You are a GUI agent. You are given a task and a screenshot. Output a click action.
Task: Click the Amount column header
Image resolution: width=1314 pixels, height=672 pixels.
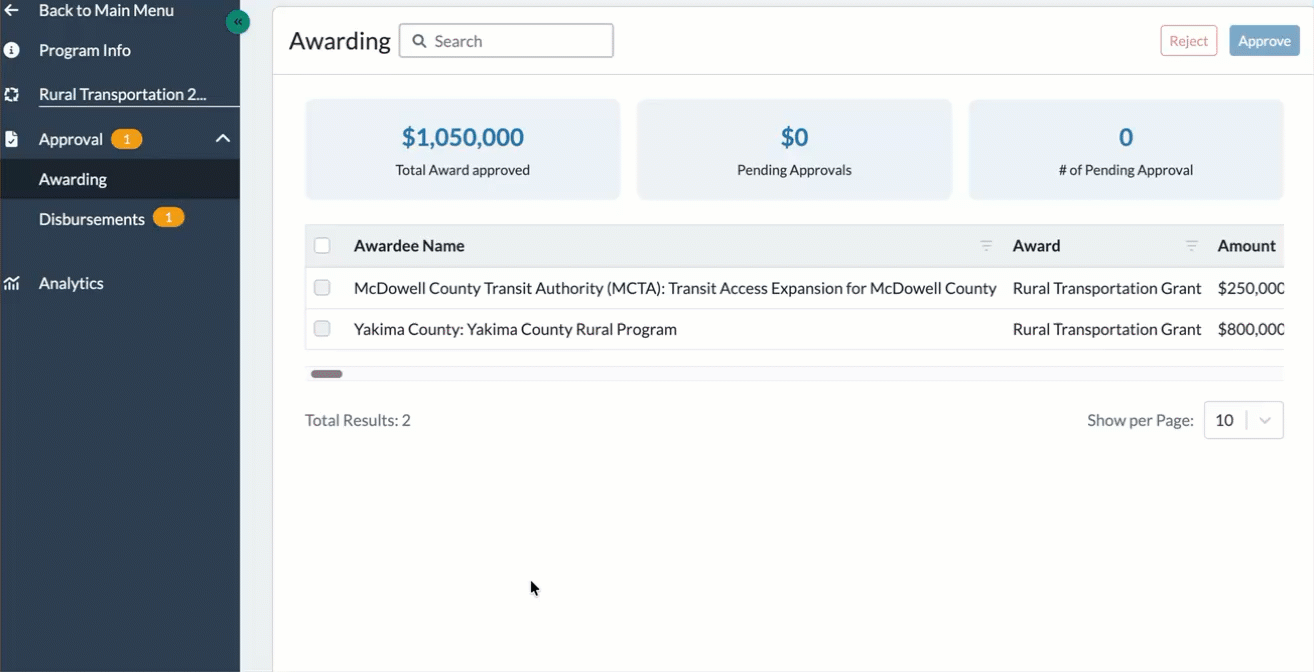coord(1247,246)
